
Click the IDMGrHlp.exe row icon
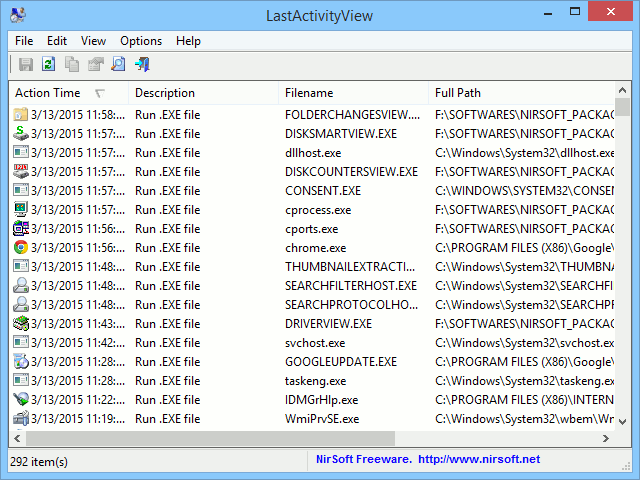tap(21, 399)
